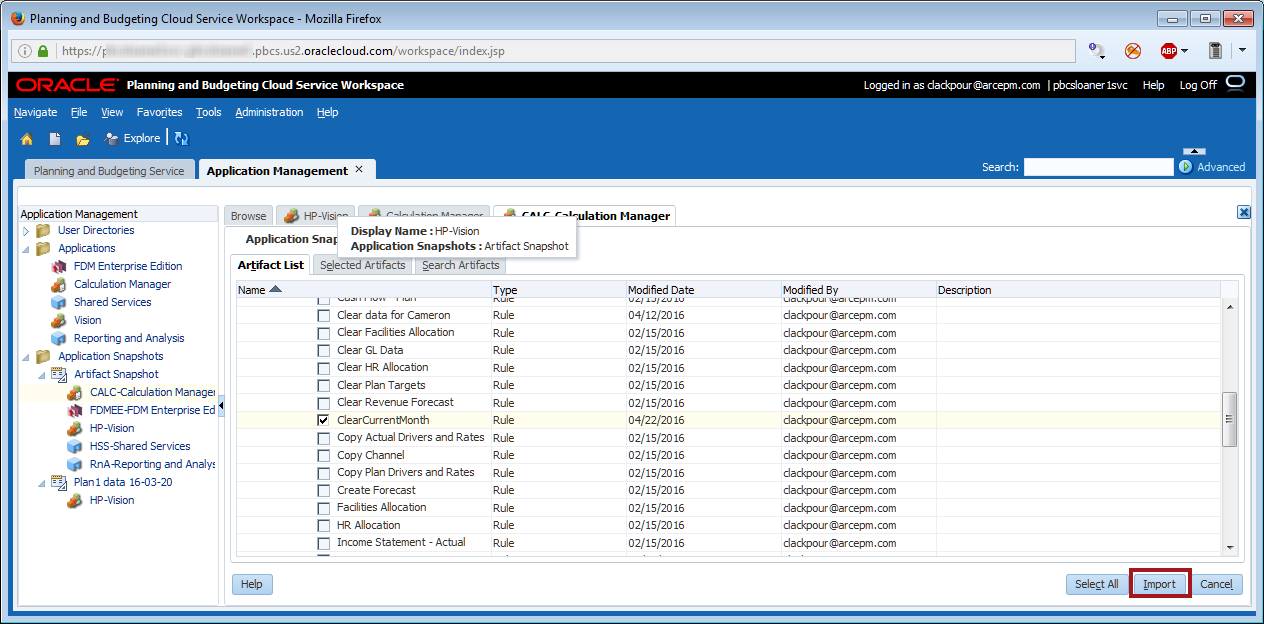
Task: Click the Help button at bottom left
Action: point(252,584)
